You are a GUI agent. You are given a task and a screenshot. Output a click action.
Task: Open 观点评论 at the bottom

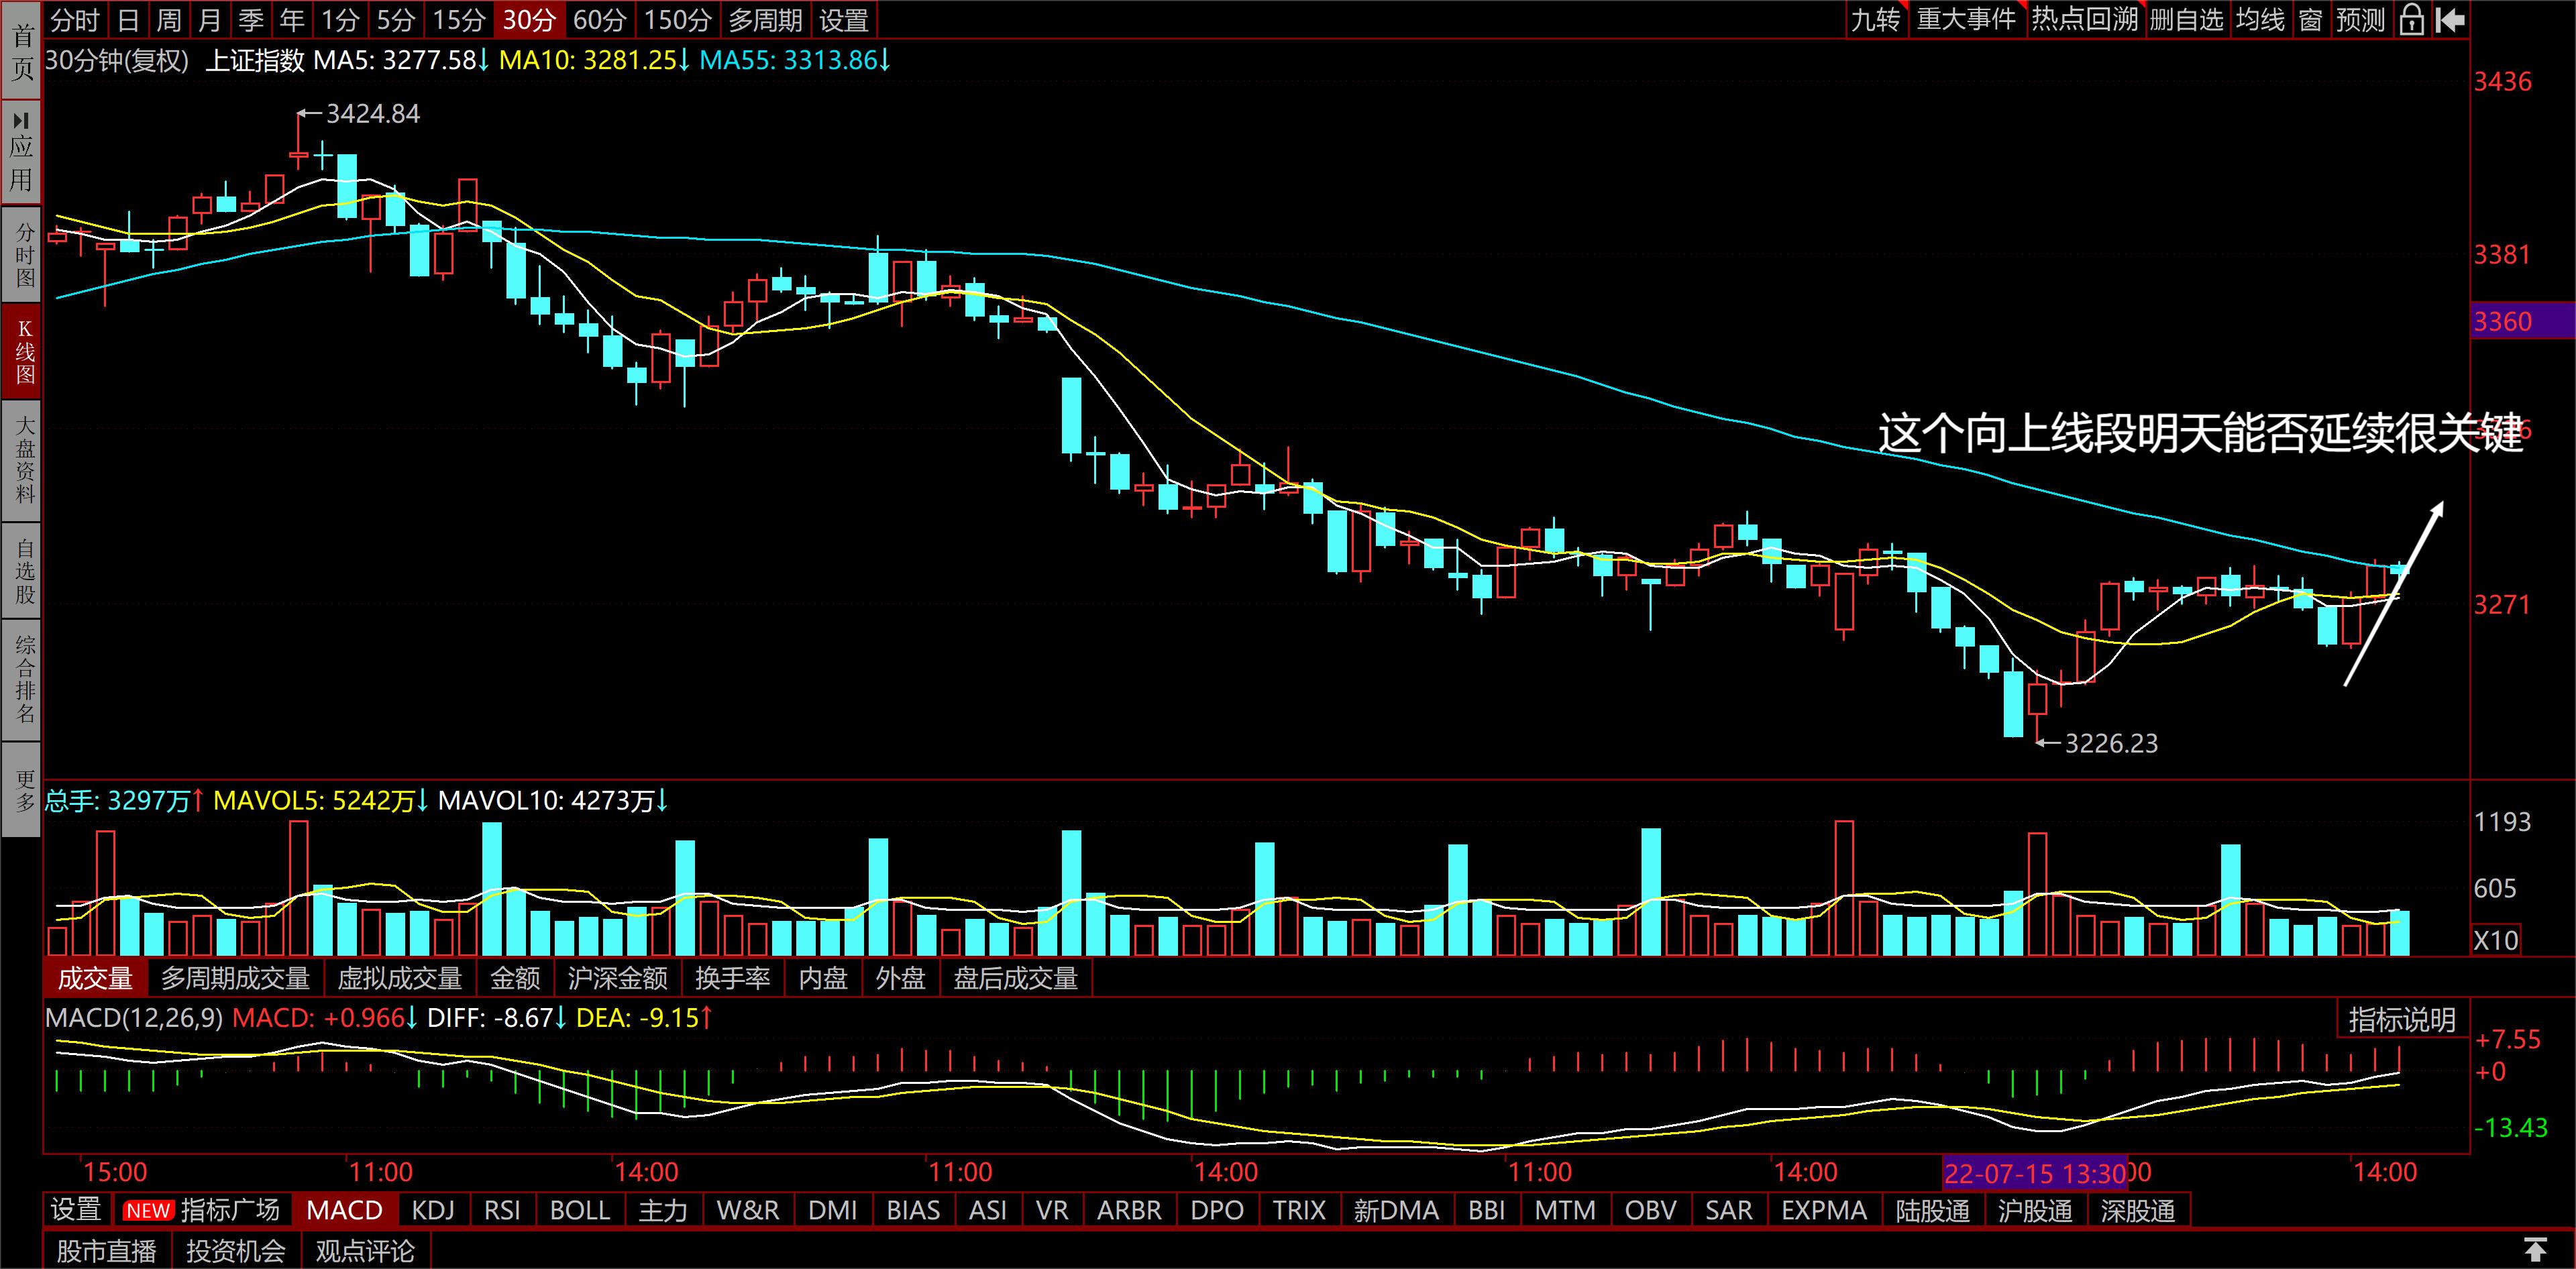point(365,1250)
